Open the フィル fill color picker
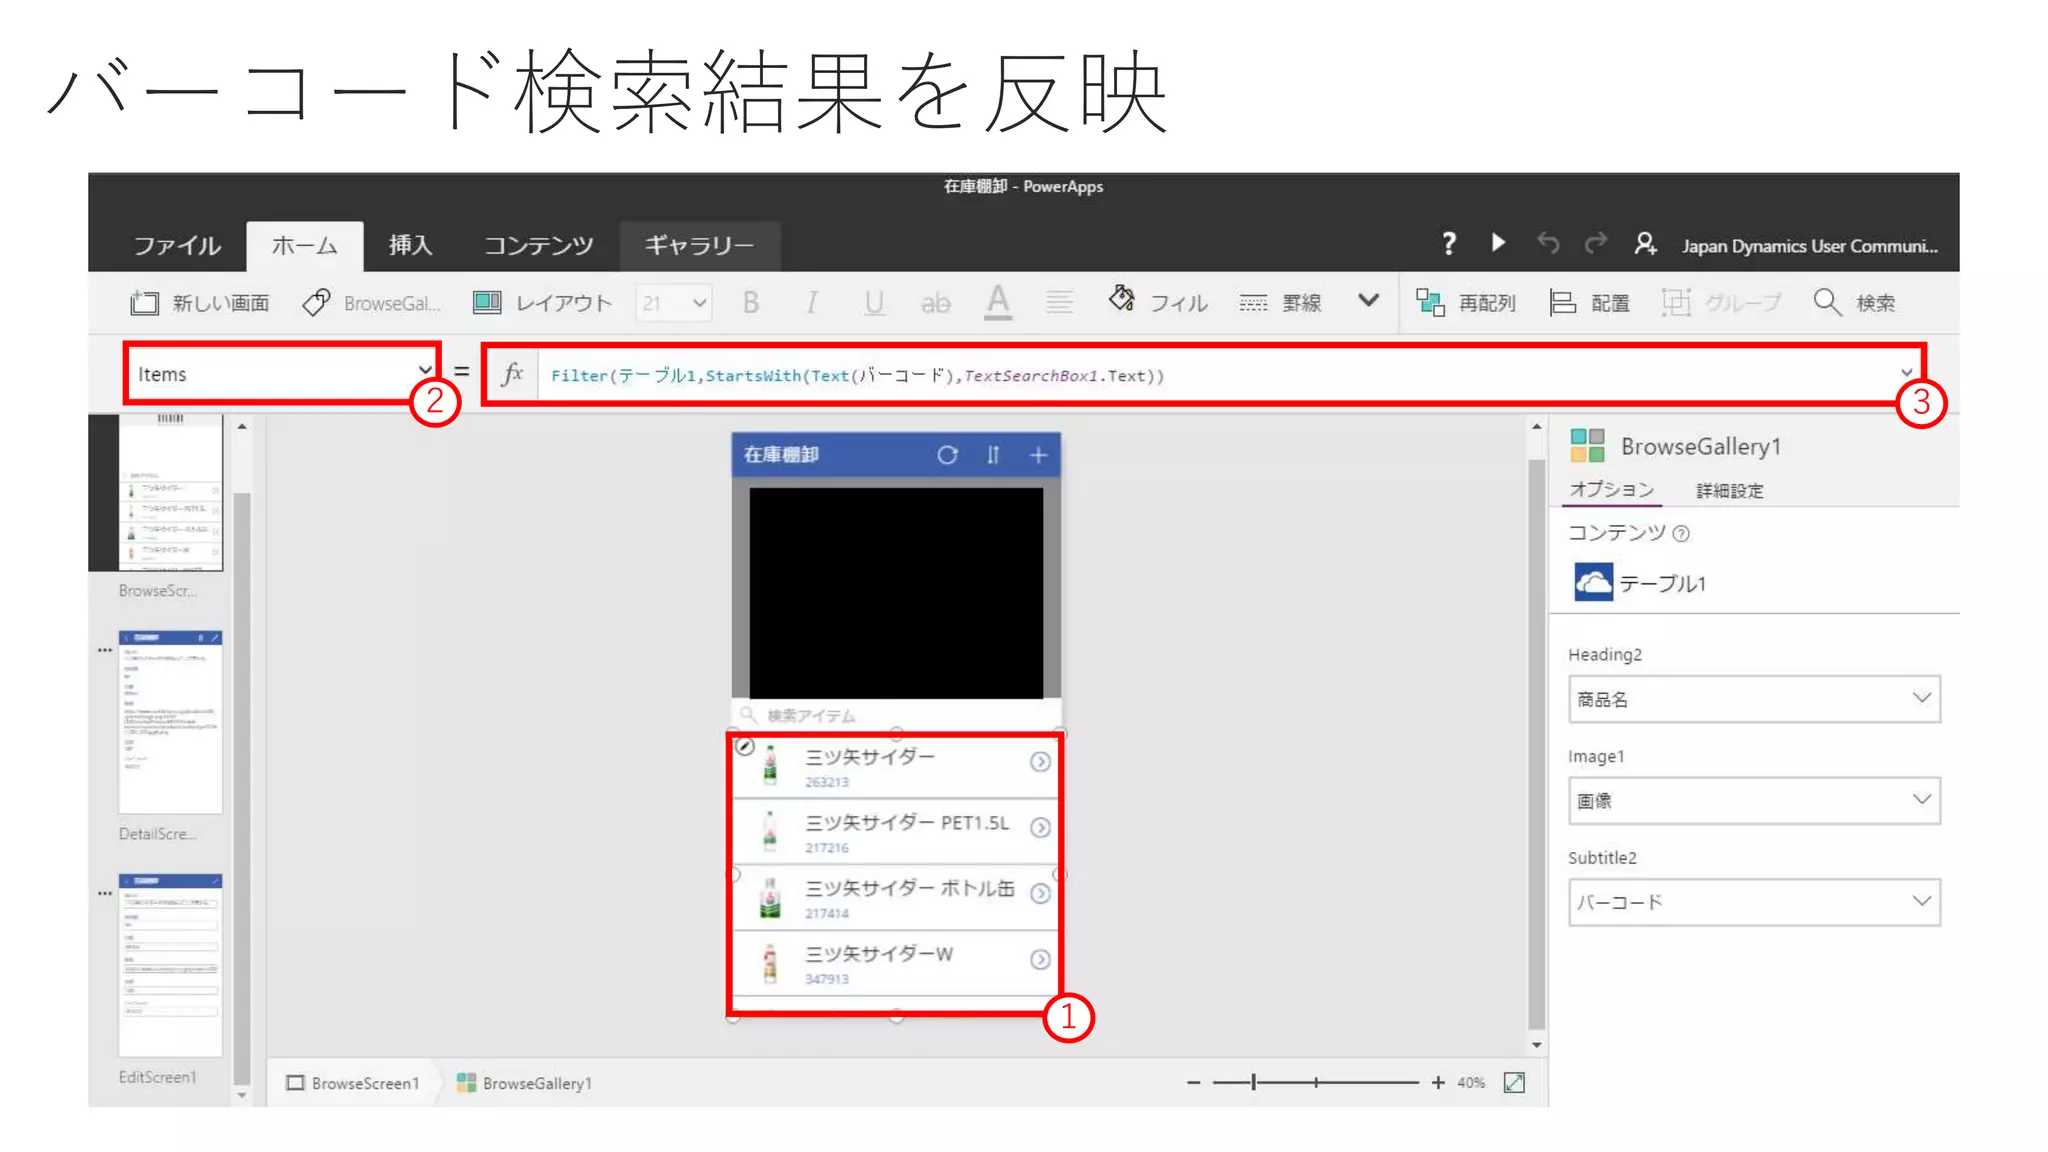2048x1152 pixels. click(1158, 302)
